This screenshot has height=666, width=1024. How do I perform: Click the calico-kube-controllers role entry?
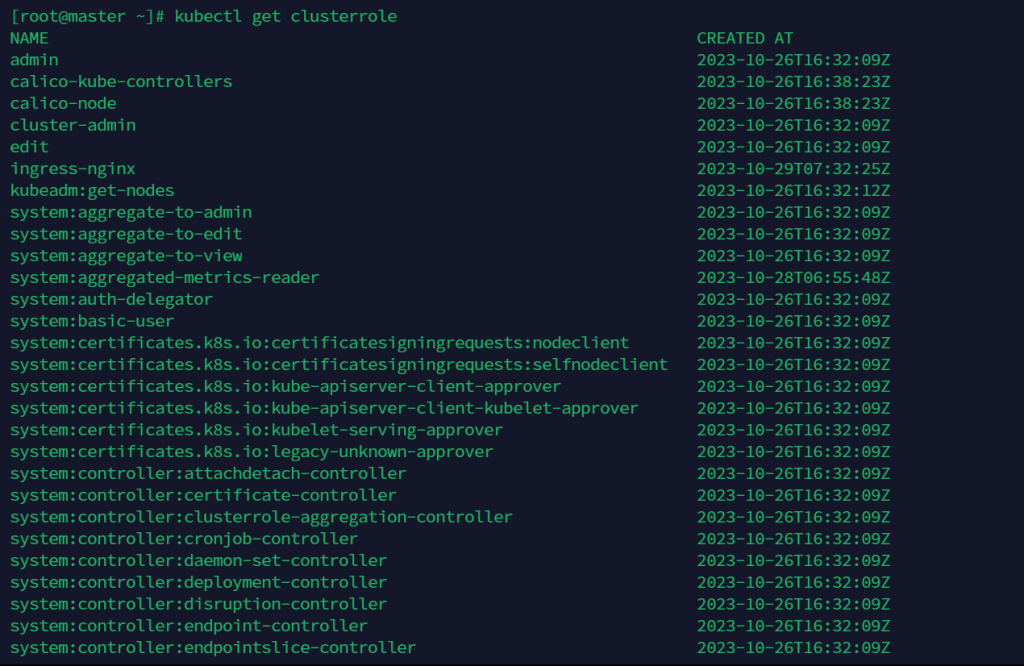(121, 82)
